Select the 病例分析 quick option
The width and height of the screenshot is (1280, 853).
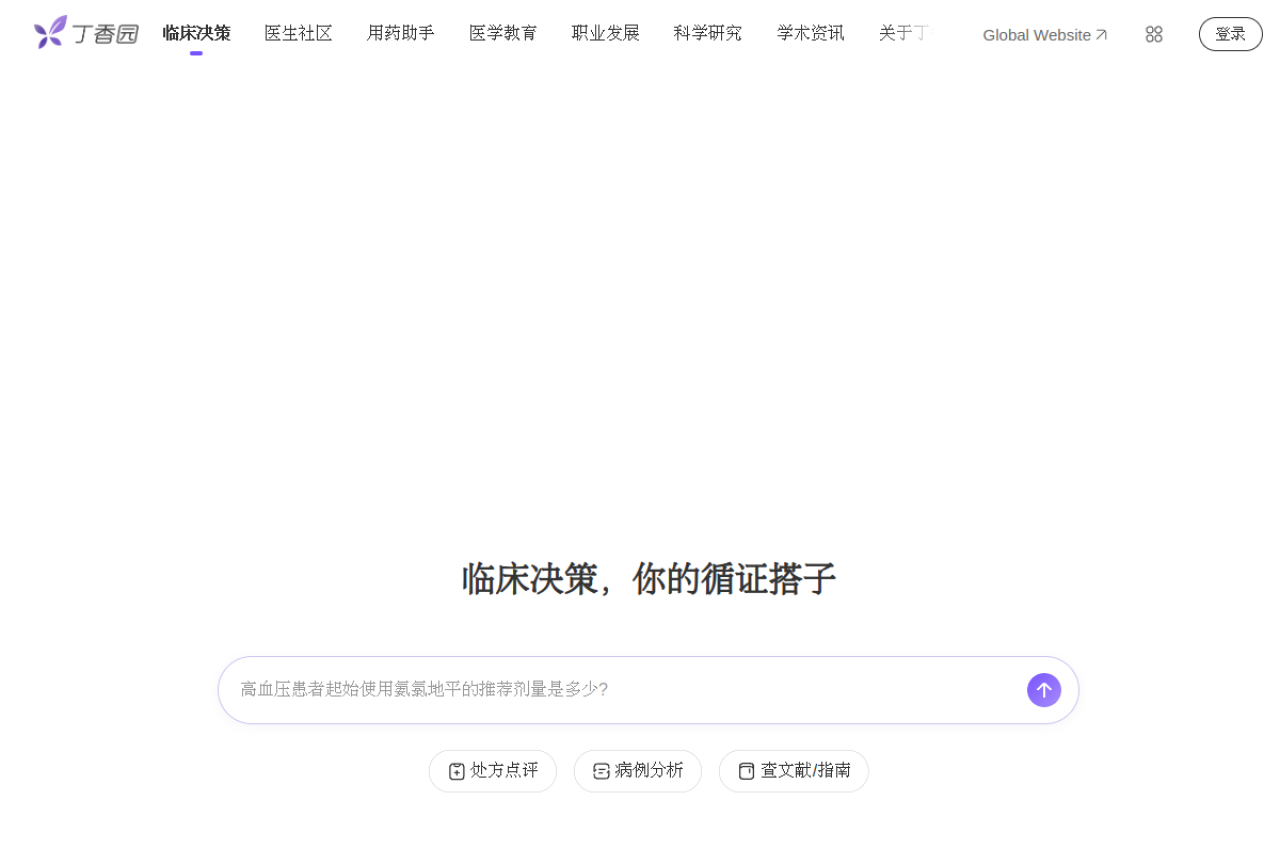[x=638, y=771]
